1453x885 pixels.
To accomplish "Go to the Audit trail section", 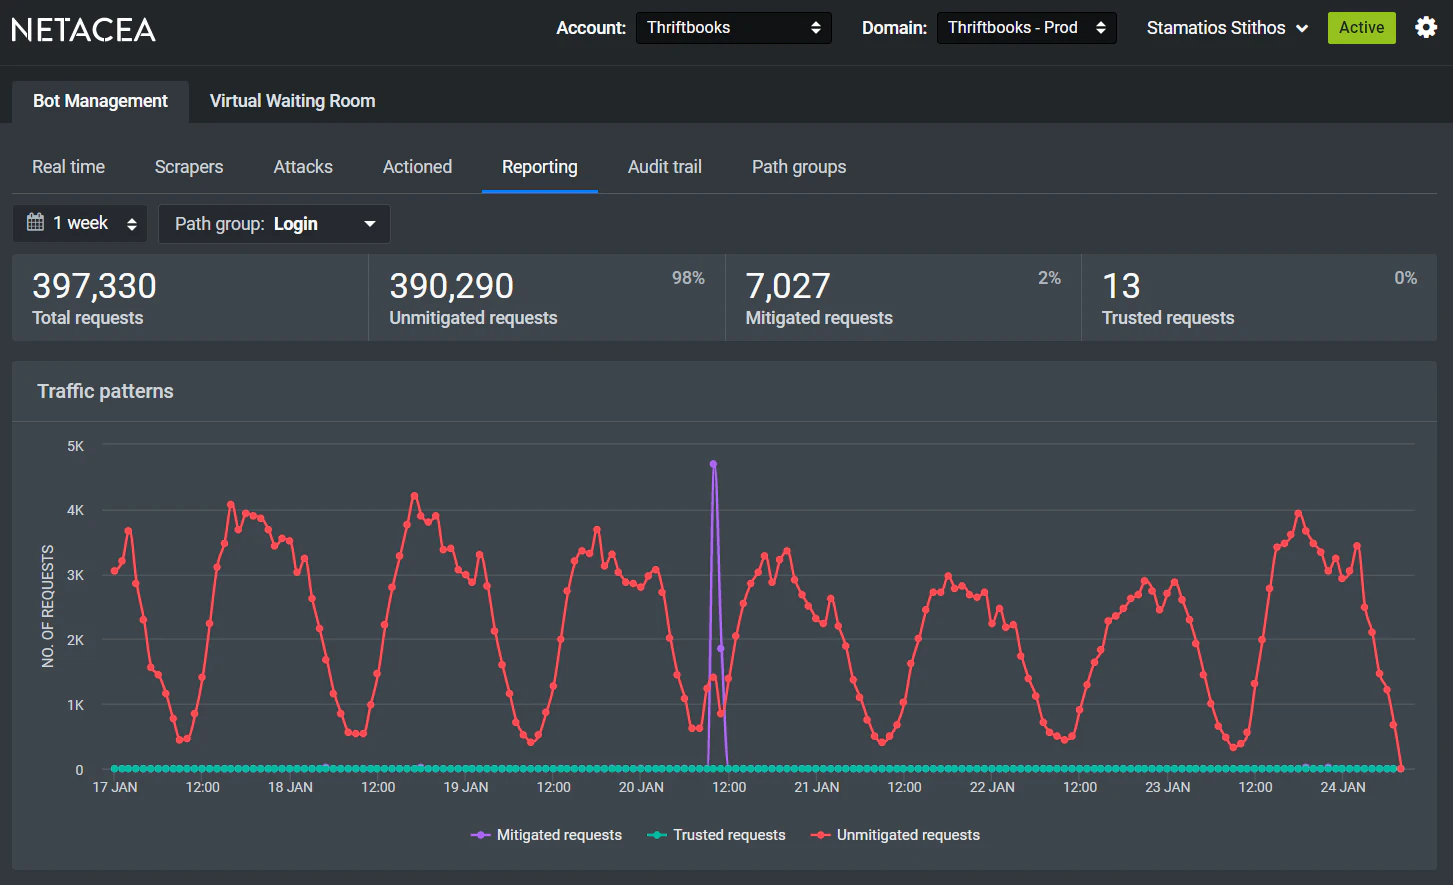I will pos(664,167).
